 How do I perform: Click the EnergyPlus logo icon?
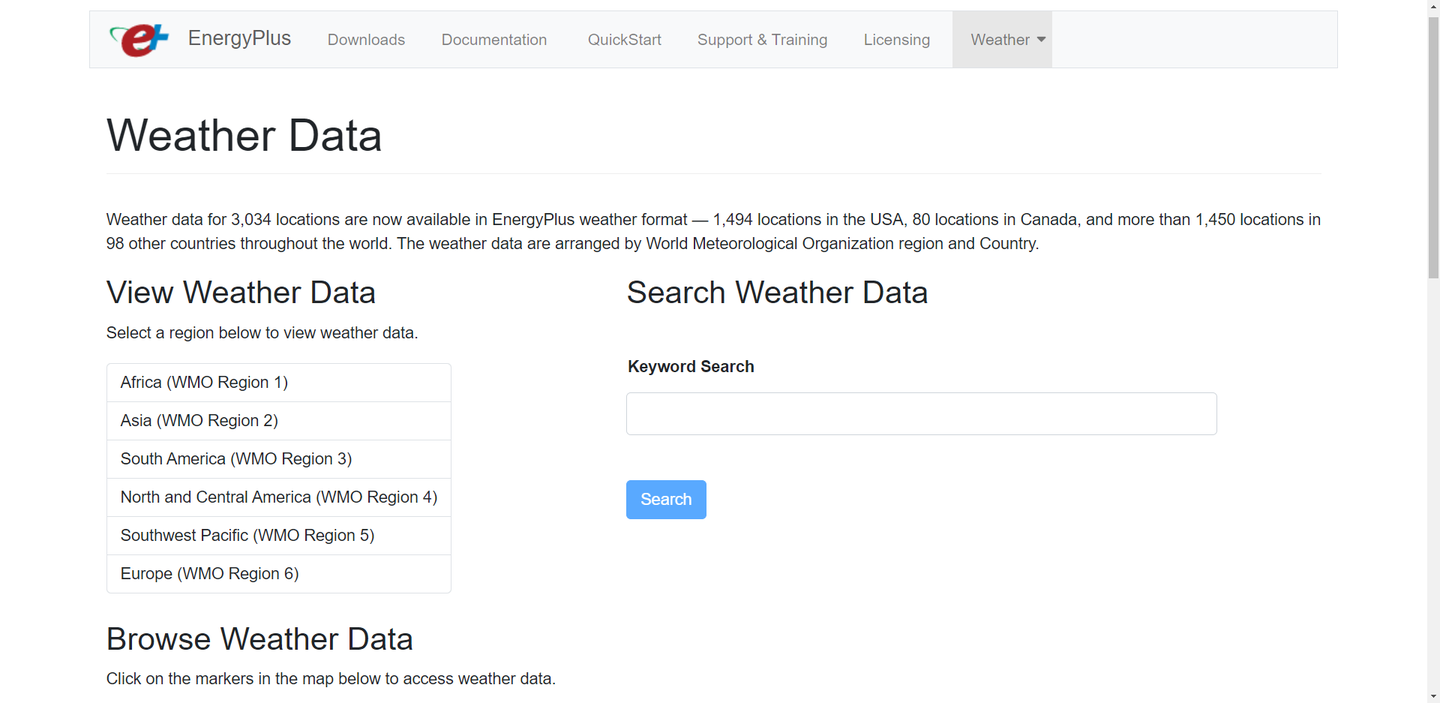[139, 40]
